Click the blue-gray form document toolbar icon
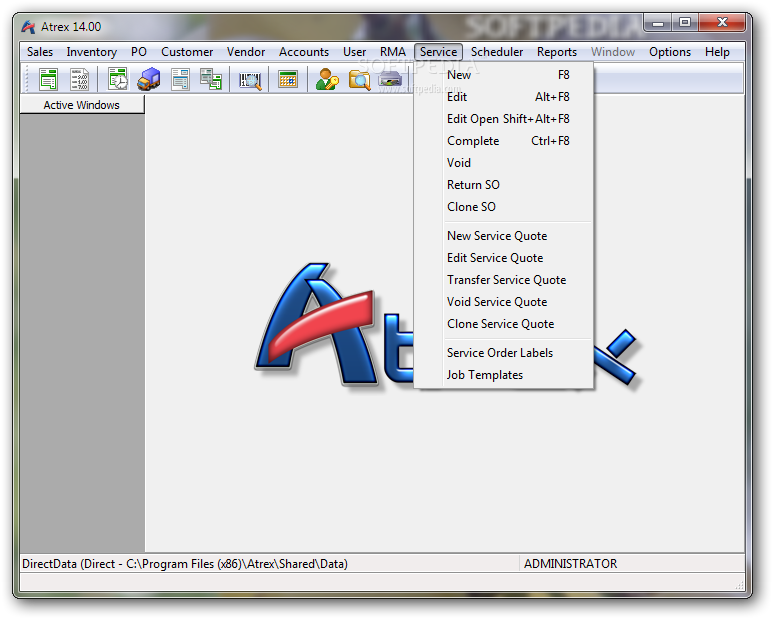773x619 pixels. pos(180,79)
